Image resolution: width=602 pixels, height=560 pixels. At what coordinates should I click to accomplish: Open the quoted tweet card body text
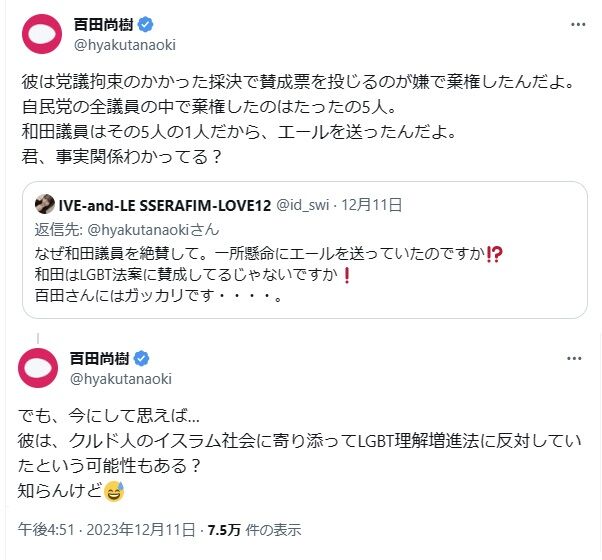[x=269, y=274]
